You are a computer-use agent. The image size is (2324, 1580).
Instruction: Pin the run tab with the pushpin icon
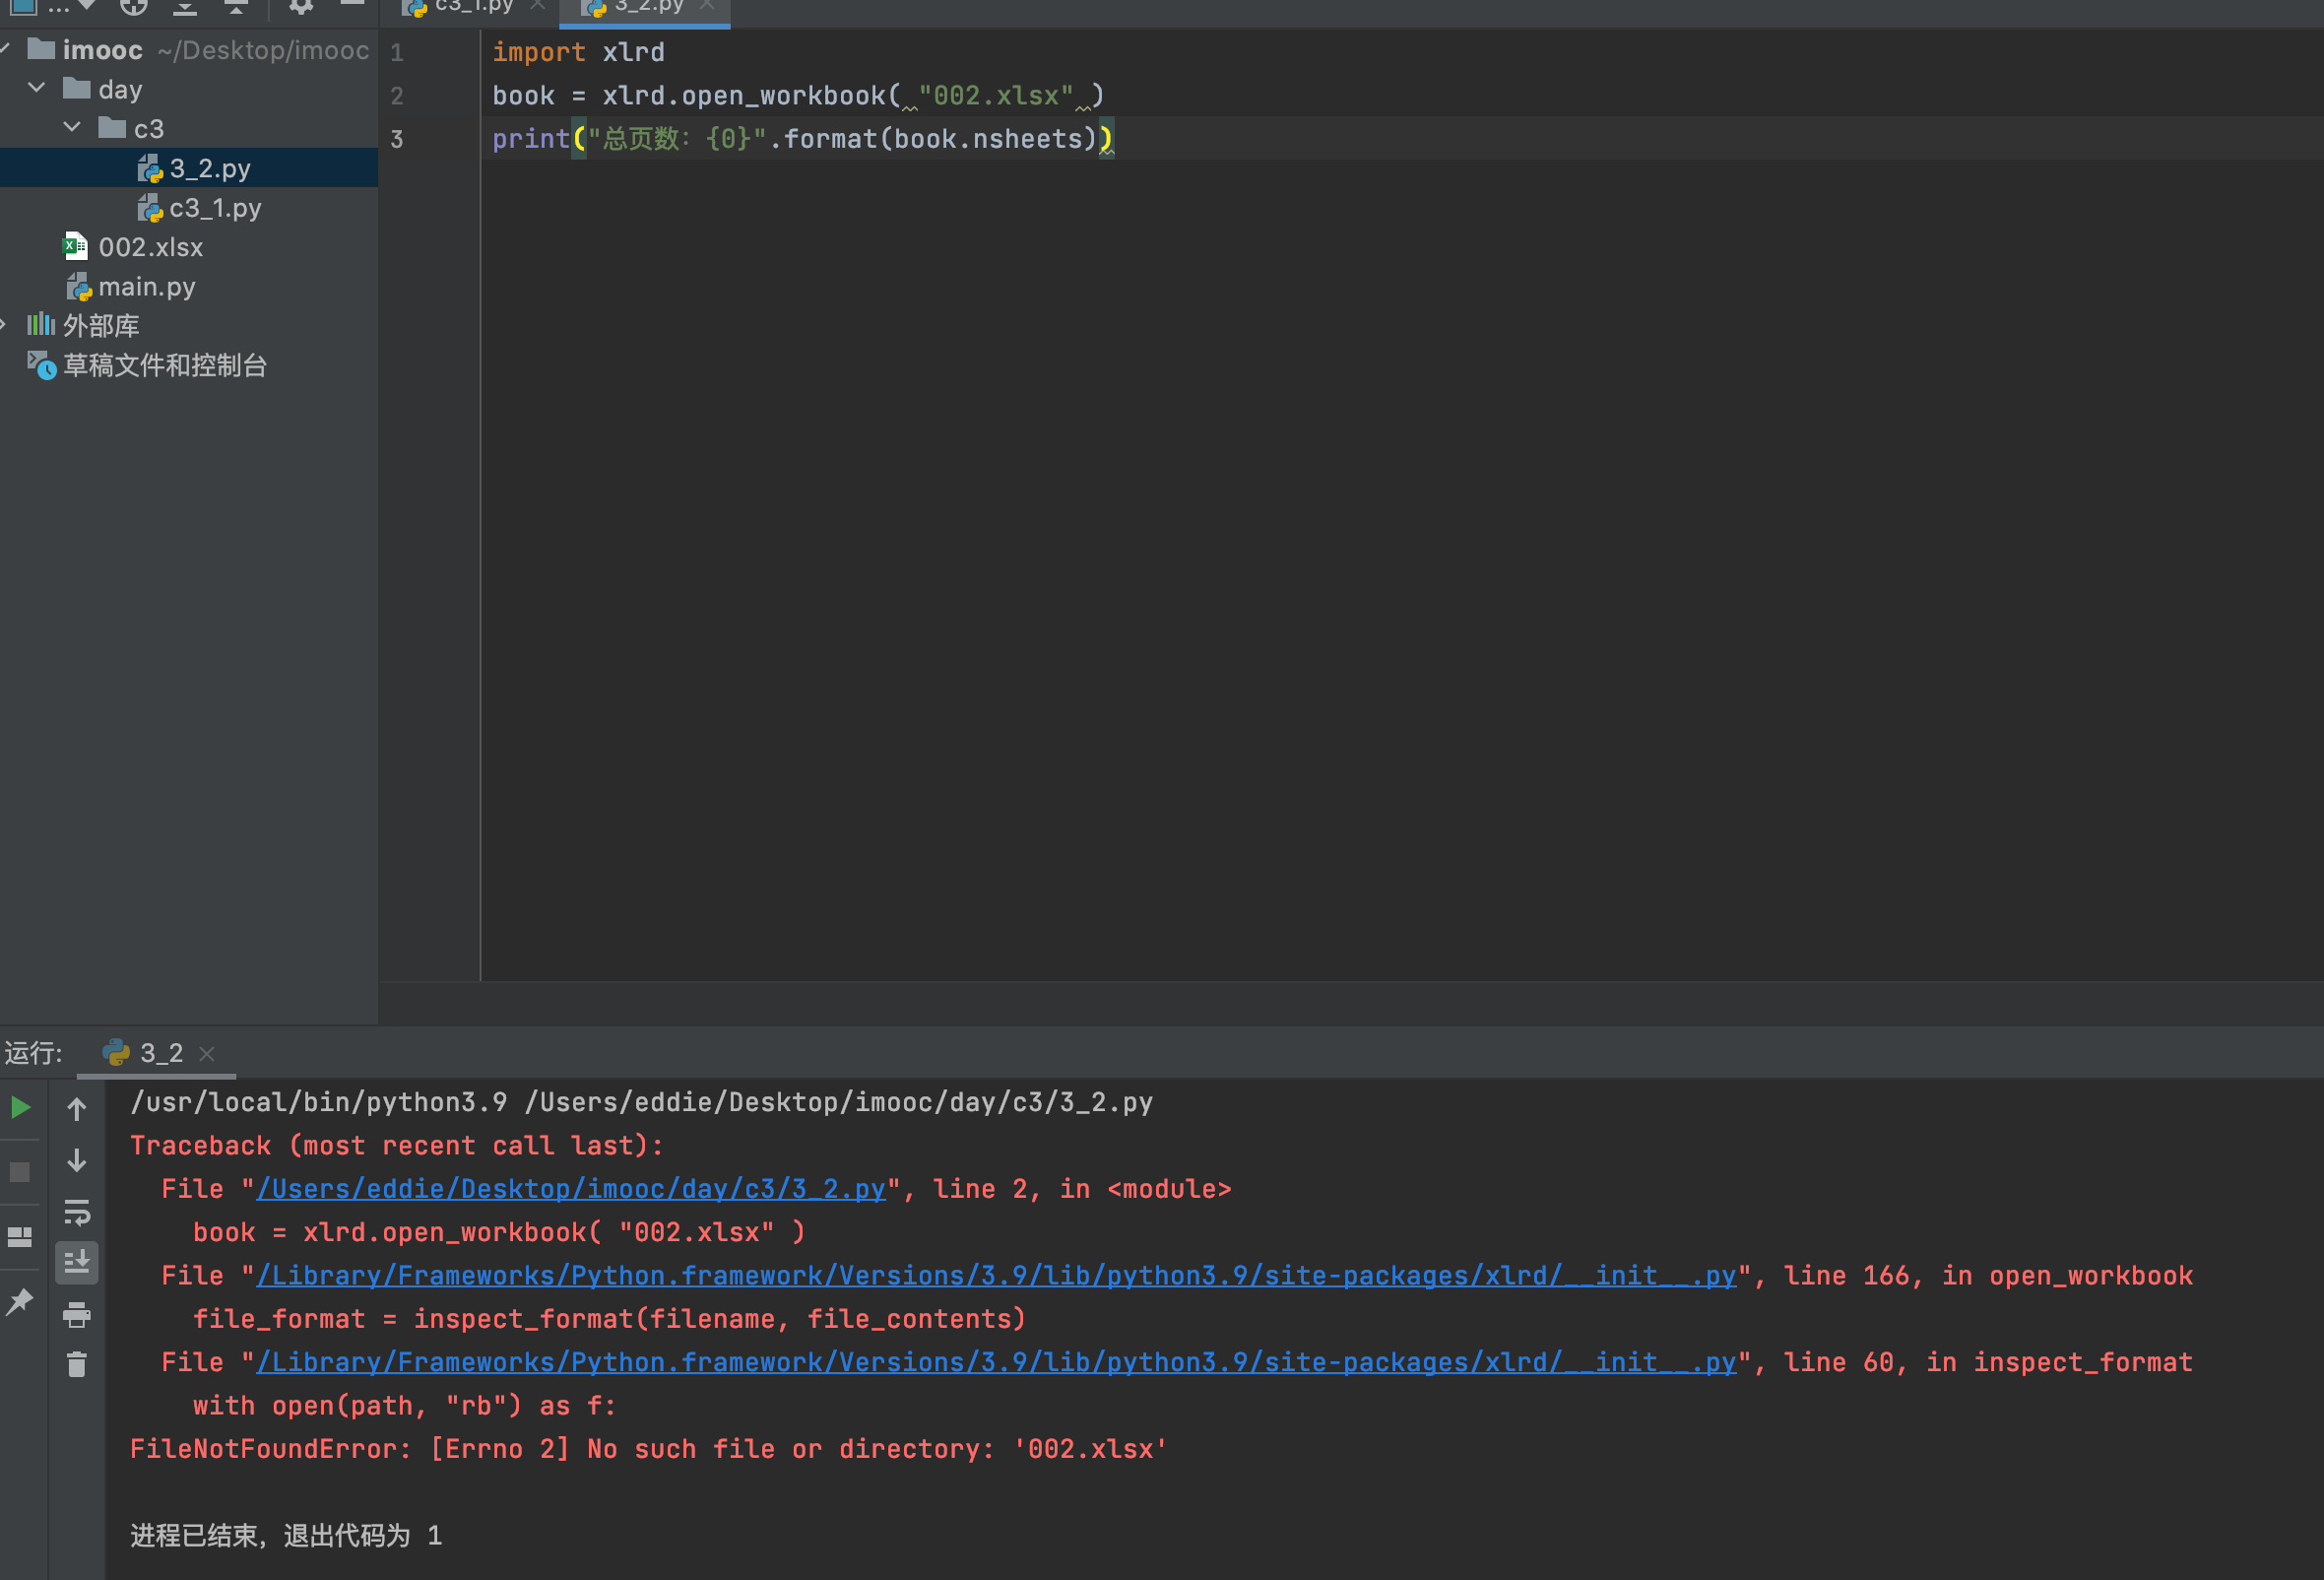(20, 1301)
